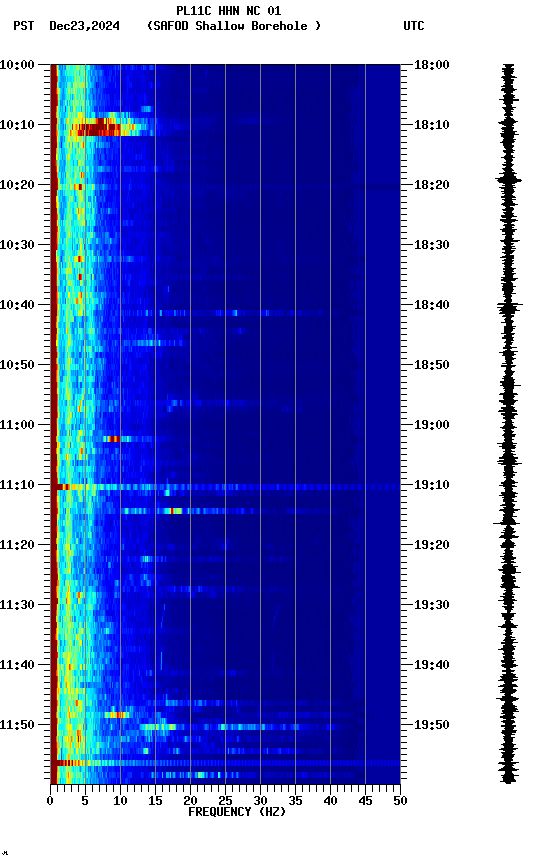Viewport: 552px width, 864px height.
Task: Click the 11:50 PST time tick label
Action: (x=17, y=725)
